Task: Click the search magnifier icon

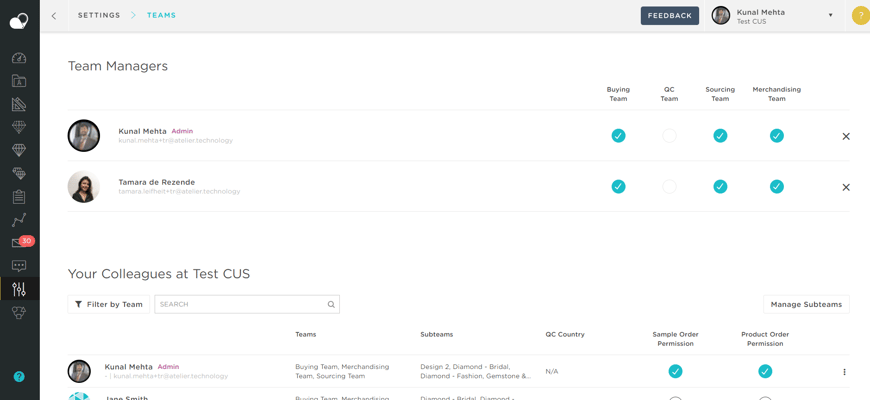Action: tap(331, 304)
